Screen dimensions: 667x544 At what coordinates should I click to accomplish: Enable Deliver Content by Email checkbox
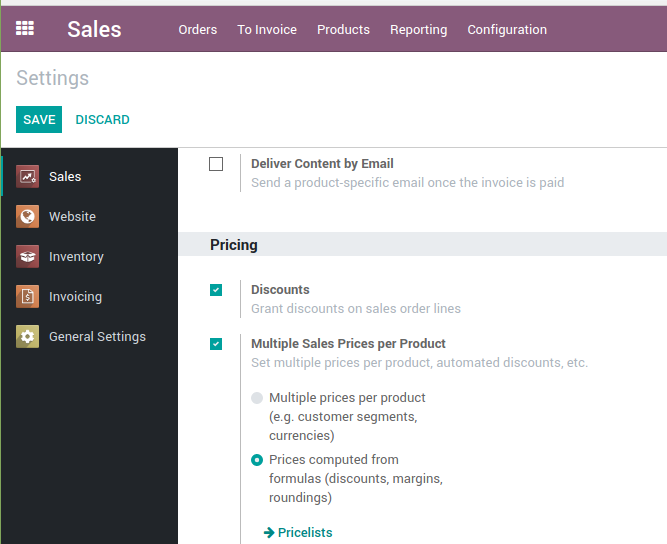pyautogui.click(x=216, y=164)
